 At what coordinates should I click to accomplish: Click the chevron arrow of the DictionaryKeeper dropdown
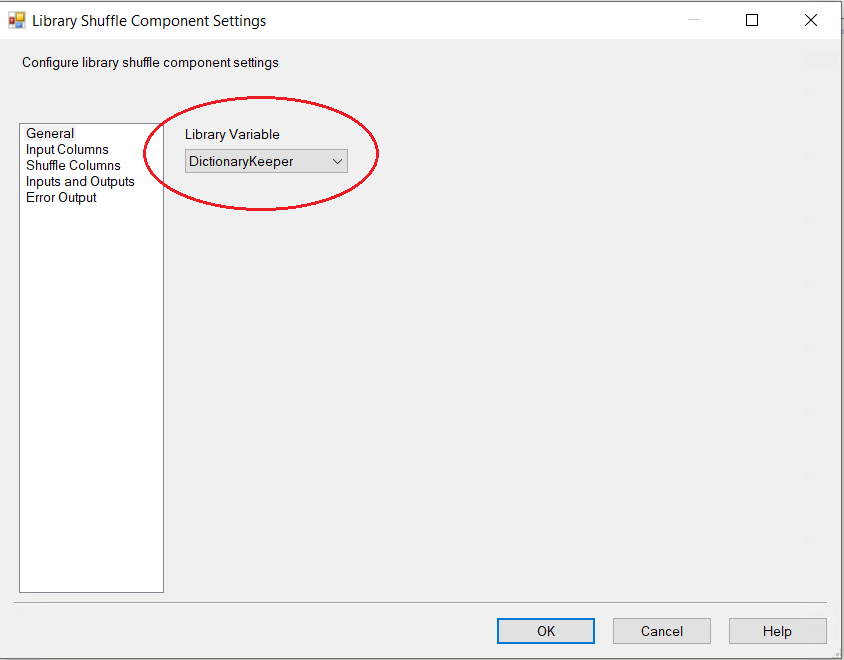point(337,161)
